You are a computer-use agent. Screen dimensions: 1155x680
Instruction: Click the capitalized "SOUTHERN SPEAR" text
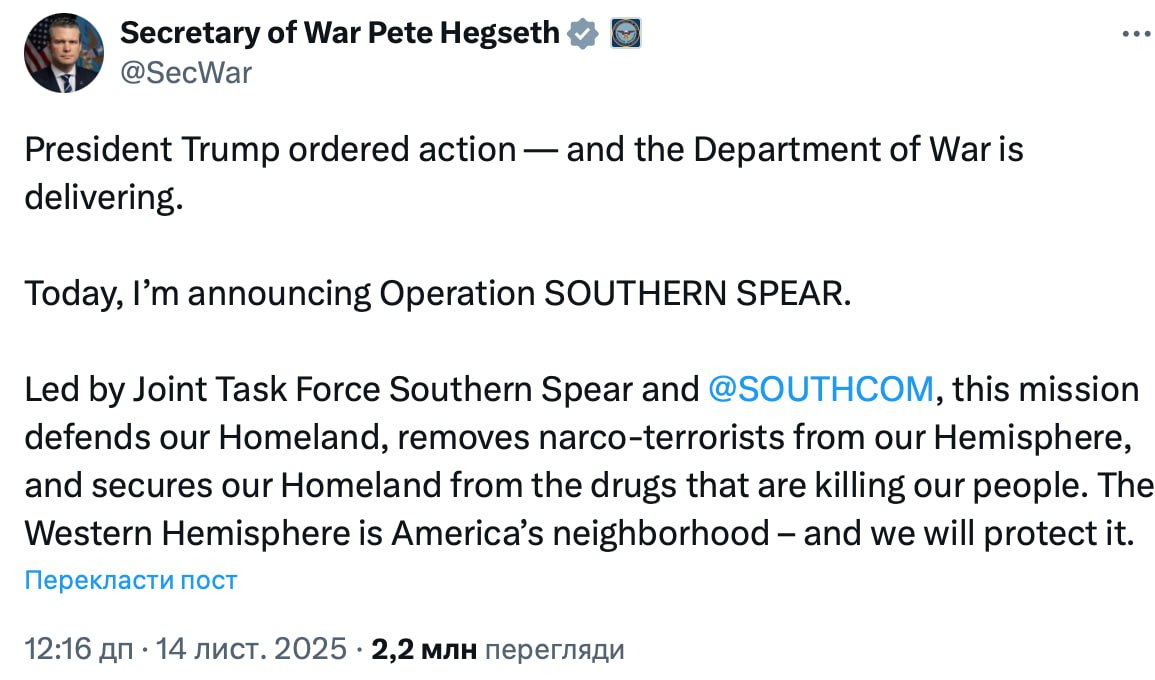click(x=695, y=293)
